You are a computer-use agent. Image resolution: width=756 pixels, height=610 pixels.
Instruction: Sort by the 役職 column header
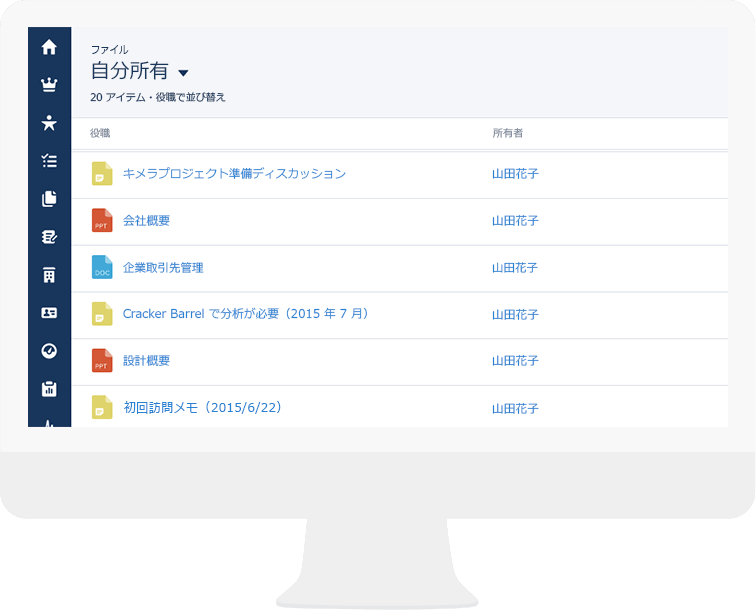[x=100, y=133]
